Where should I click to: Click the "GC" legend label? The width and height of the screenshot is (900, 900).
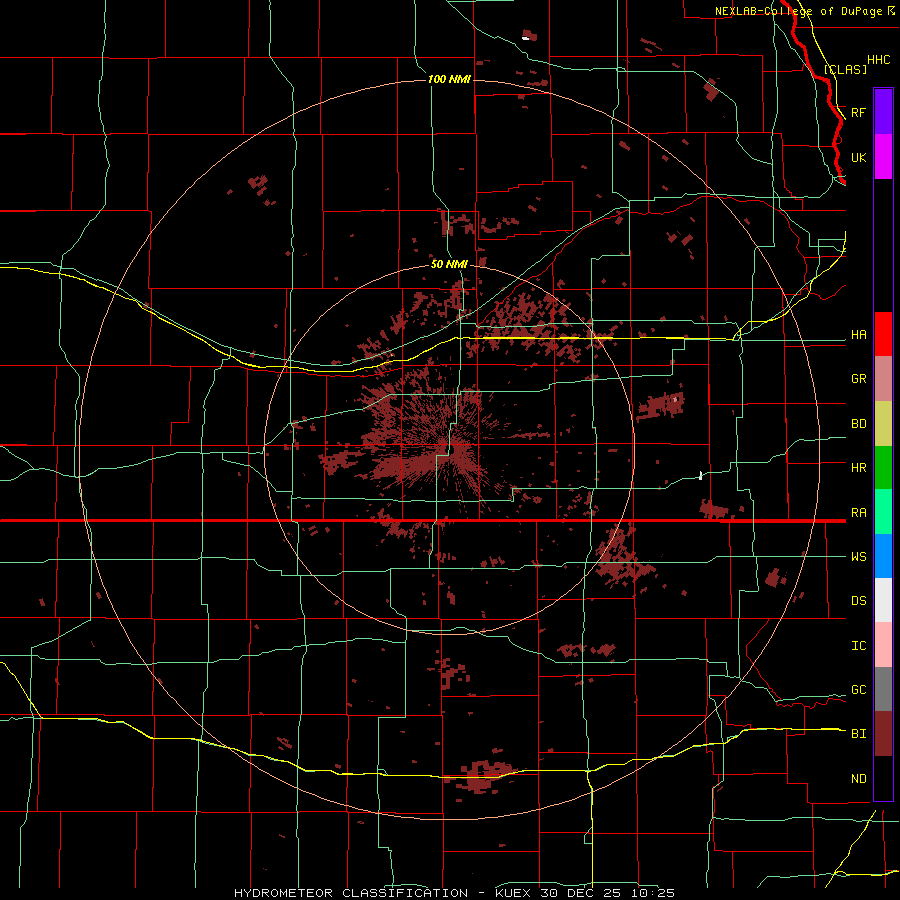click(858, 689)
